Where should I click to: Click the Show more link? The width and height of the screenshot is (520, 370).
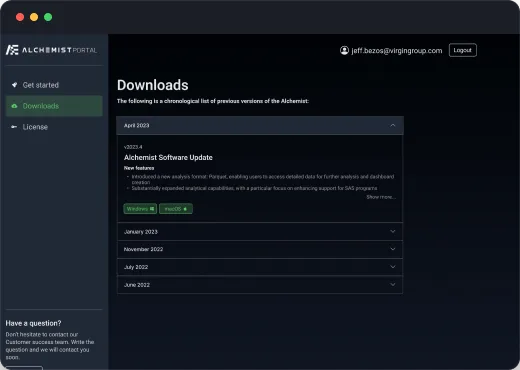pos(381,197)
